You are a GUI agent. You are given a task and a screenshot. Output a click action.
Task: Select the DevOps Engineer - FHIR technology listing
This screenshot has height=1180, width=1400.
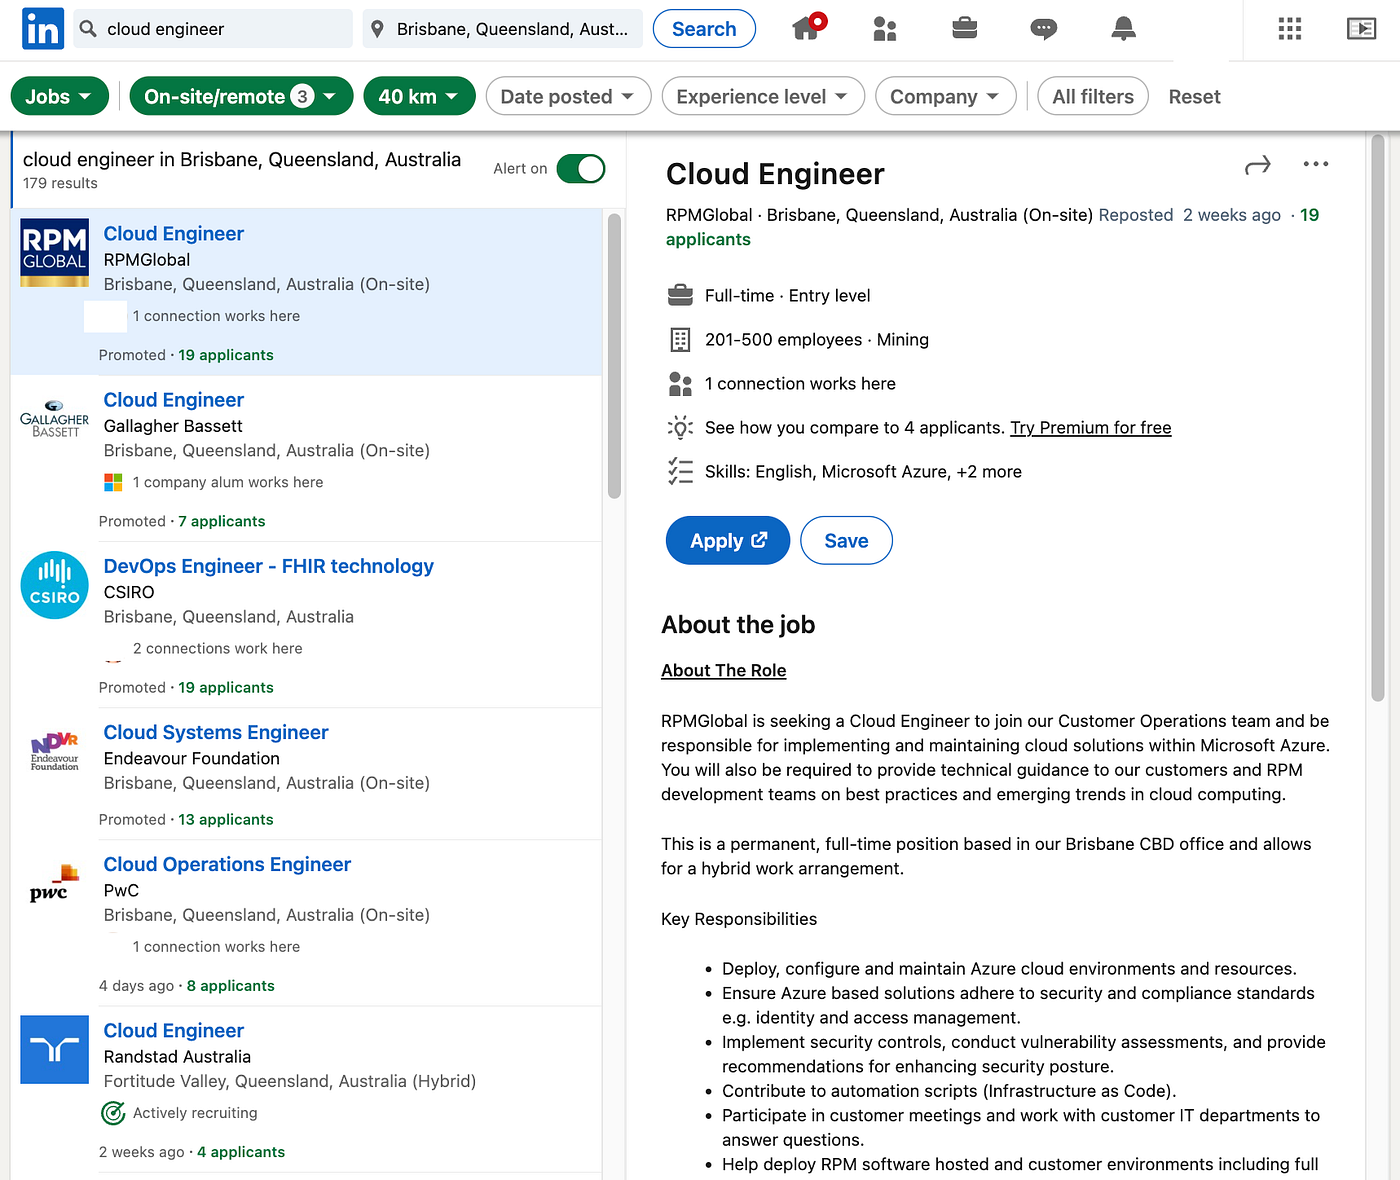click(268, 566)
